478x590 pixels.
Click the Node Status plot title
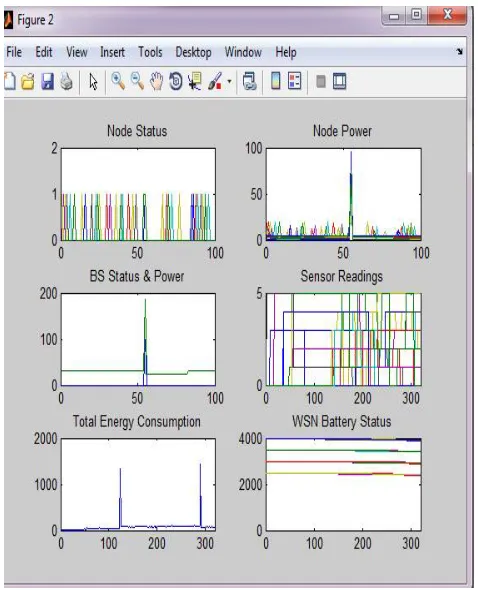pos(137,131)
